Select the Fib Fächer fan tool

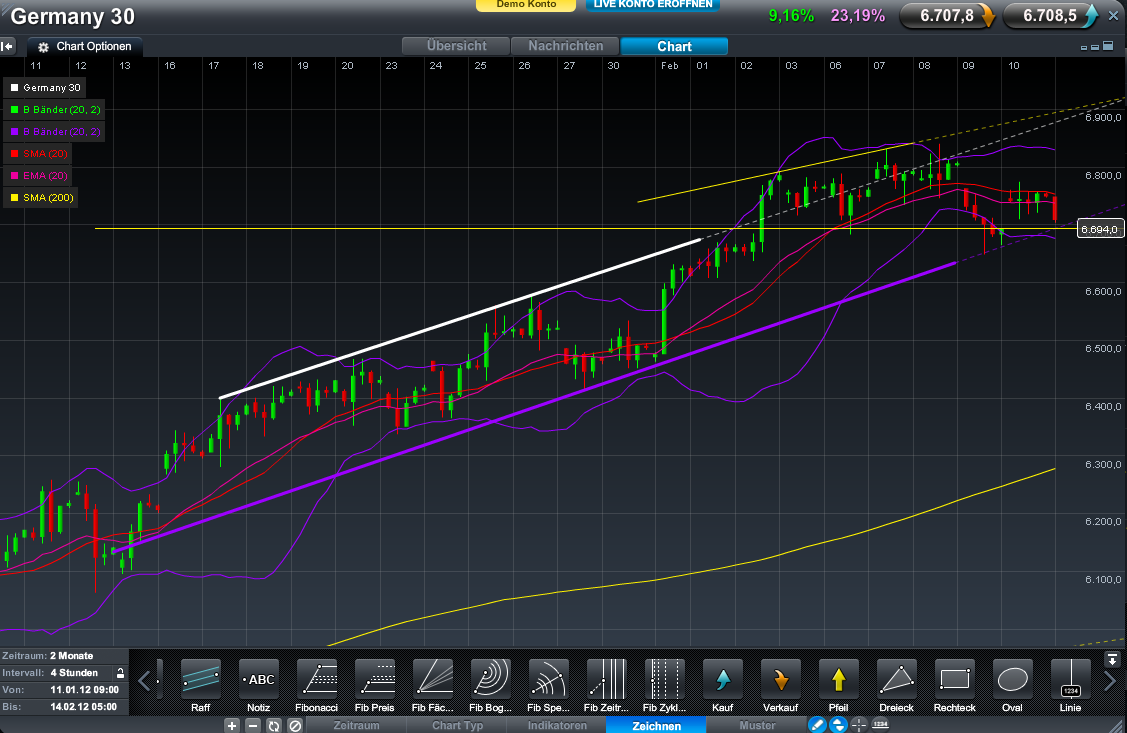pyautogui.click(x=433, y=686)
